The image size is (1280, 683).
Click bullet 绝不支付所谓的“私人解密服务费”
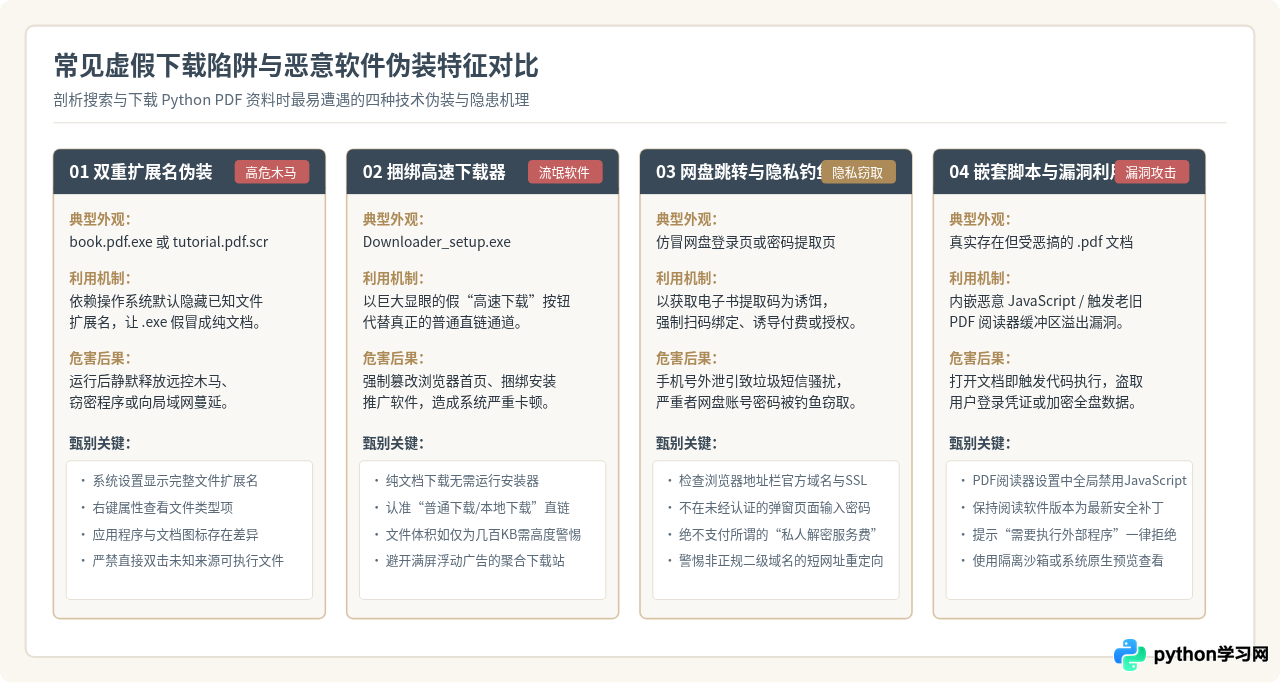point(777,535)
